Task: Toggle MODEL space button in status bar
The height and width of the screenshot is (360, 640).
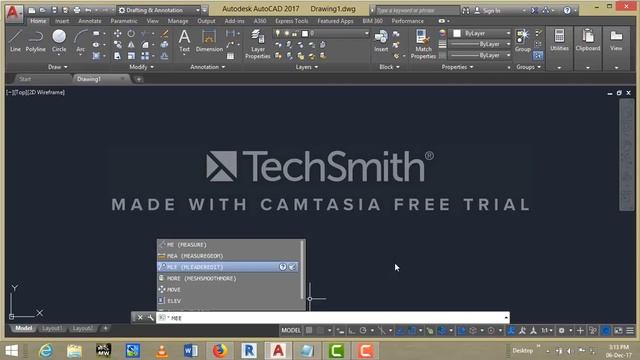Action: (291, 330)
